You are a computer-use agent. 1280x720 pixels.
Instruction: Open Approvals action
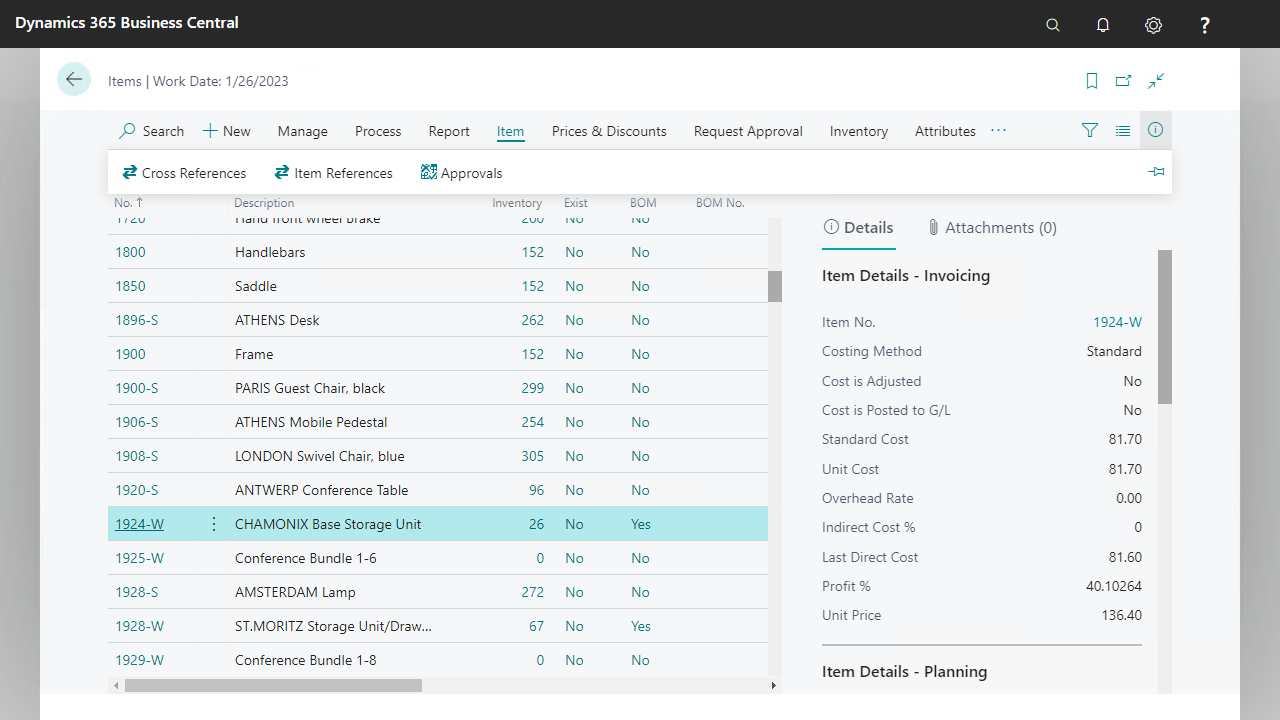coord(461,173)
